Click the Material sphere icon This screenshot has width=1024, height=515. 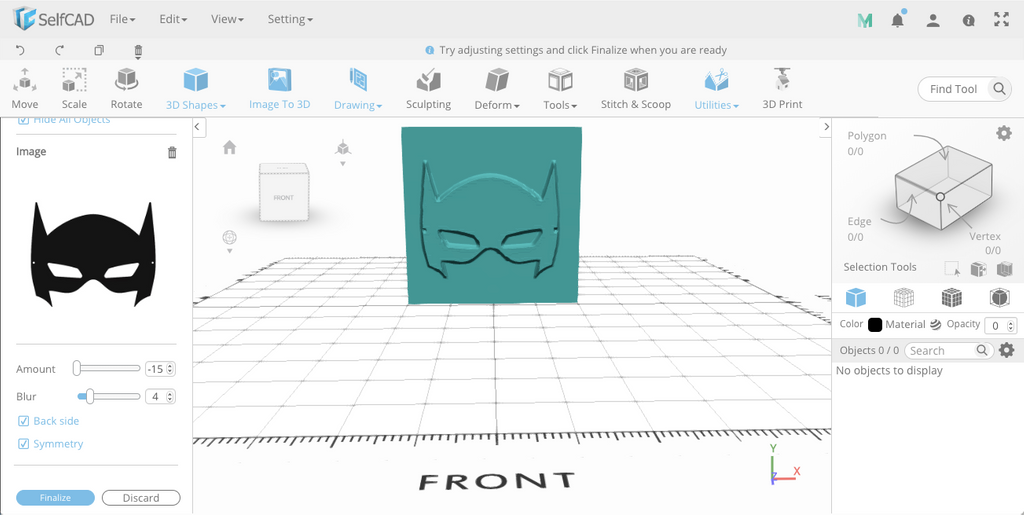tap(935, 324)
